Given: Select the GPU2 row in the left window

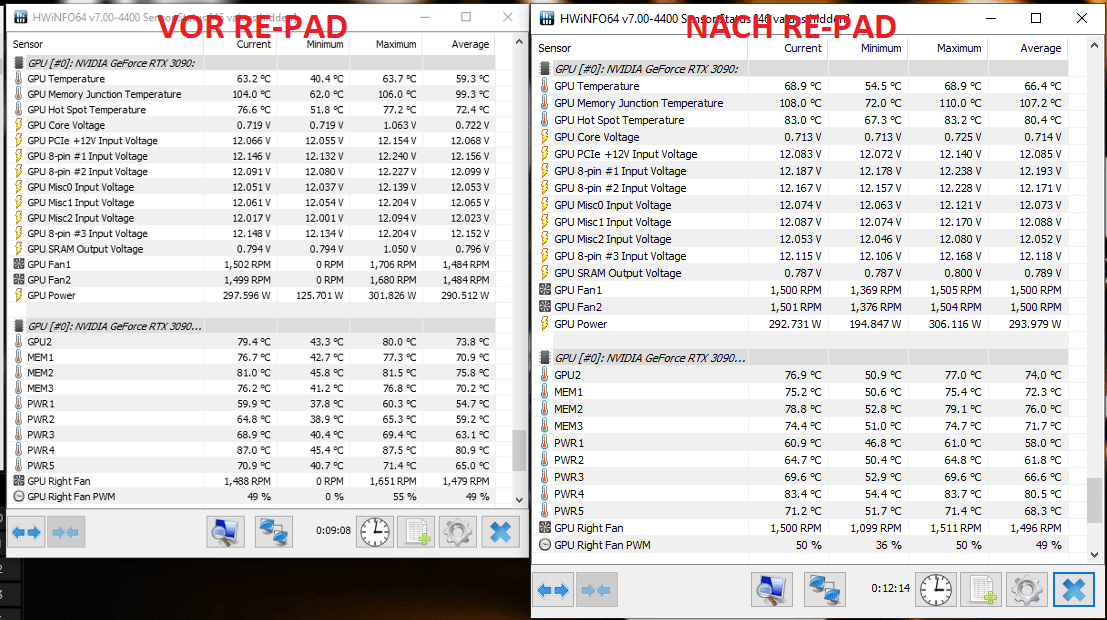Looking at the screenshot, I should click(251, 342).
